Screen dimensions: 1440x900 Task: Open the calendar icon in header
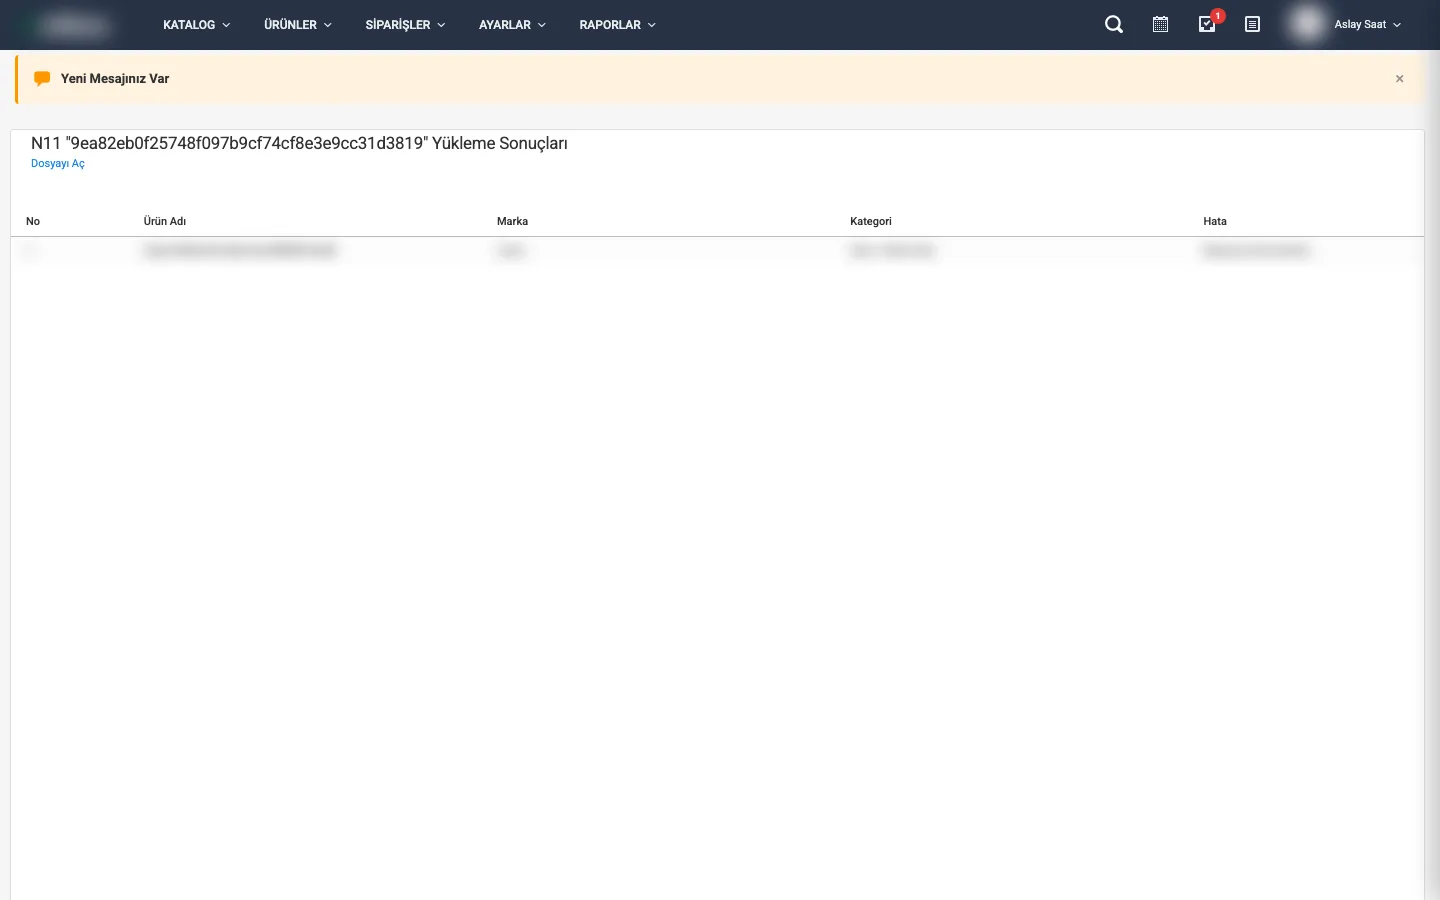[1160, 25]
